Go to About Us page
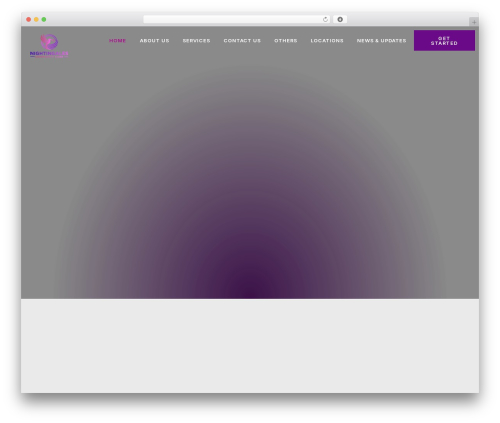 154,41
